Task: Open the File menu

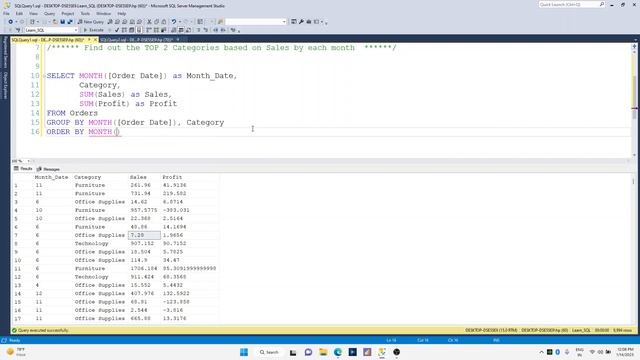Action: (6, 13)
